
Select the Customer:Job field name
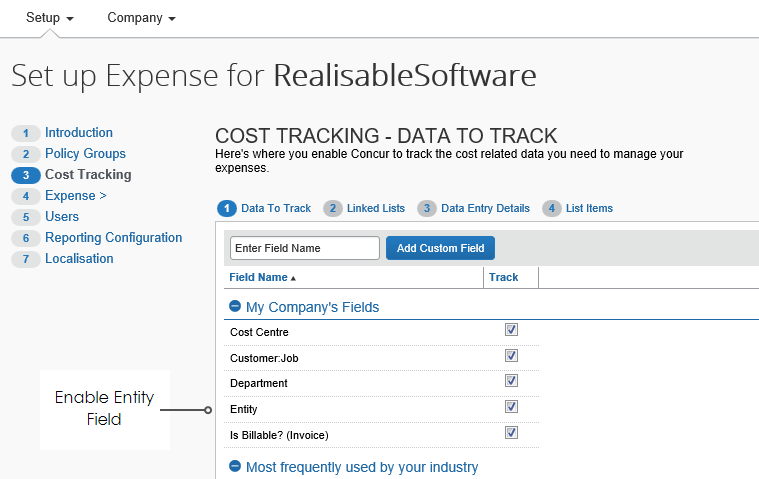pos(264,359)
